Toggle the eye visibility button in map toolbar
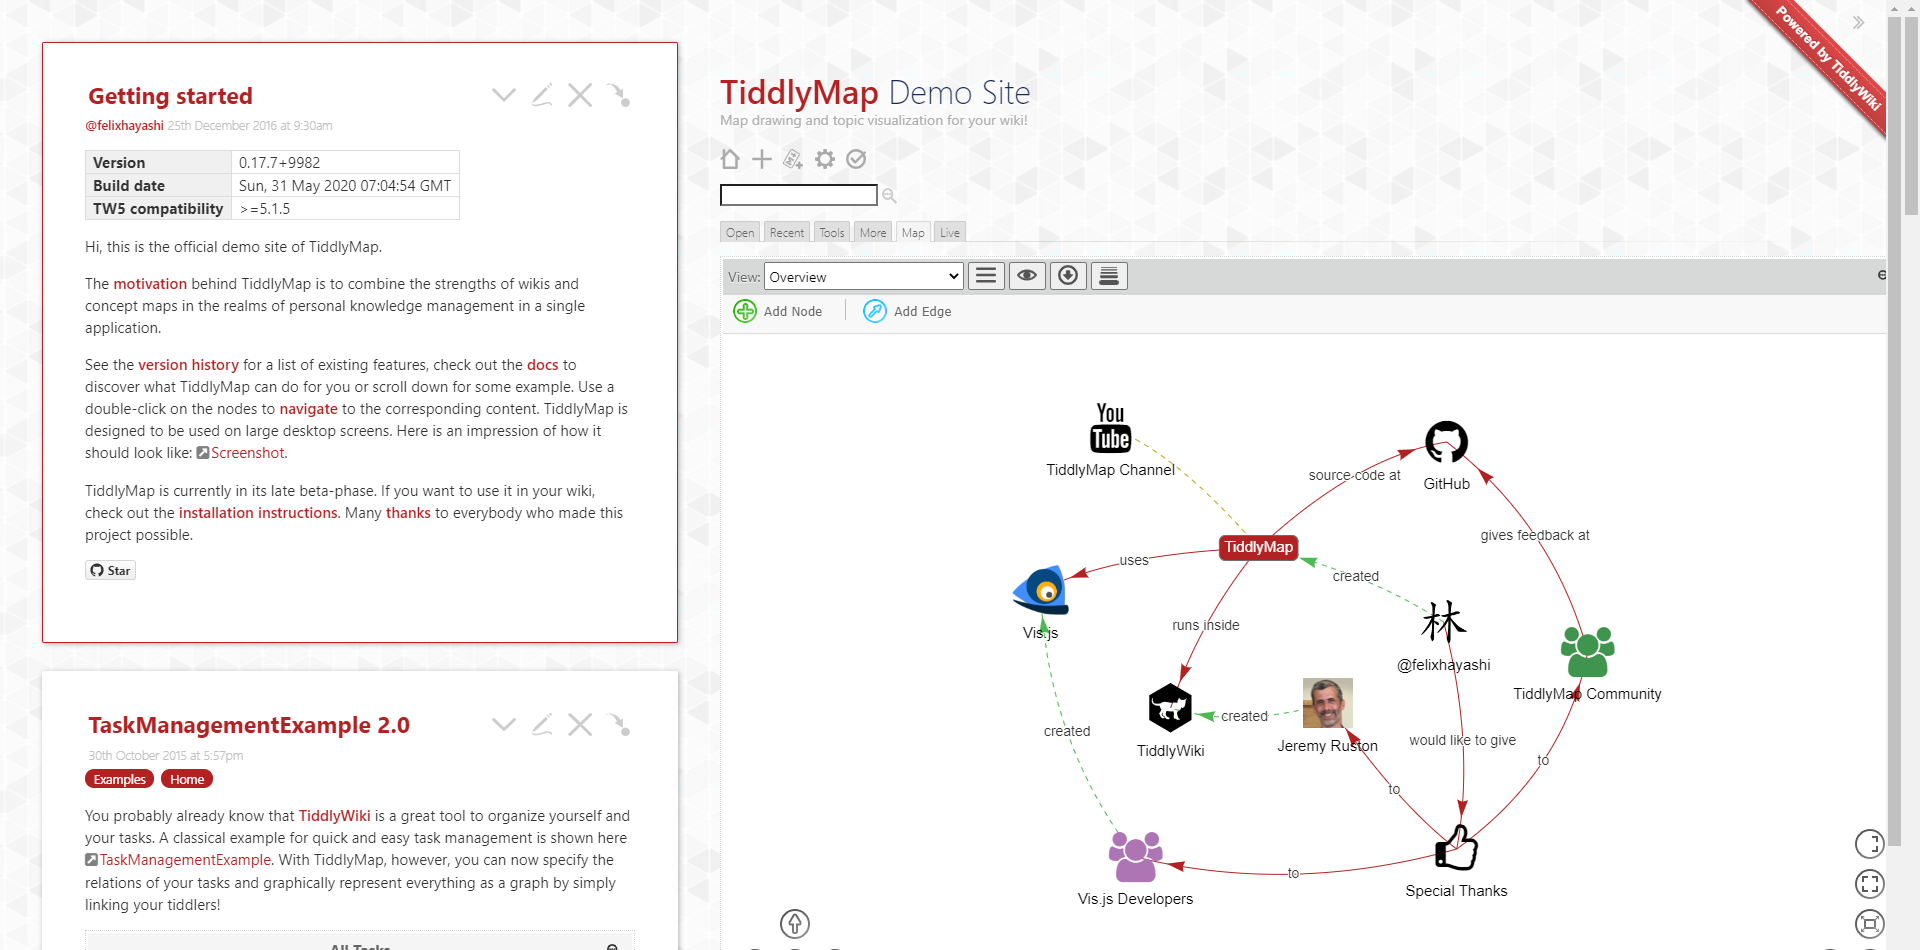Screen dimensions: 1920x950 (1027, 276)
